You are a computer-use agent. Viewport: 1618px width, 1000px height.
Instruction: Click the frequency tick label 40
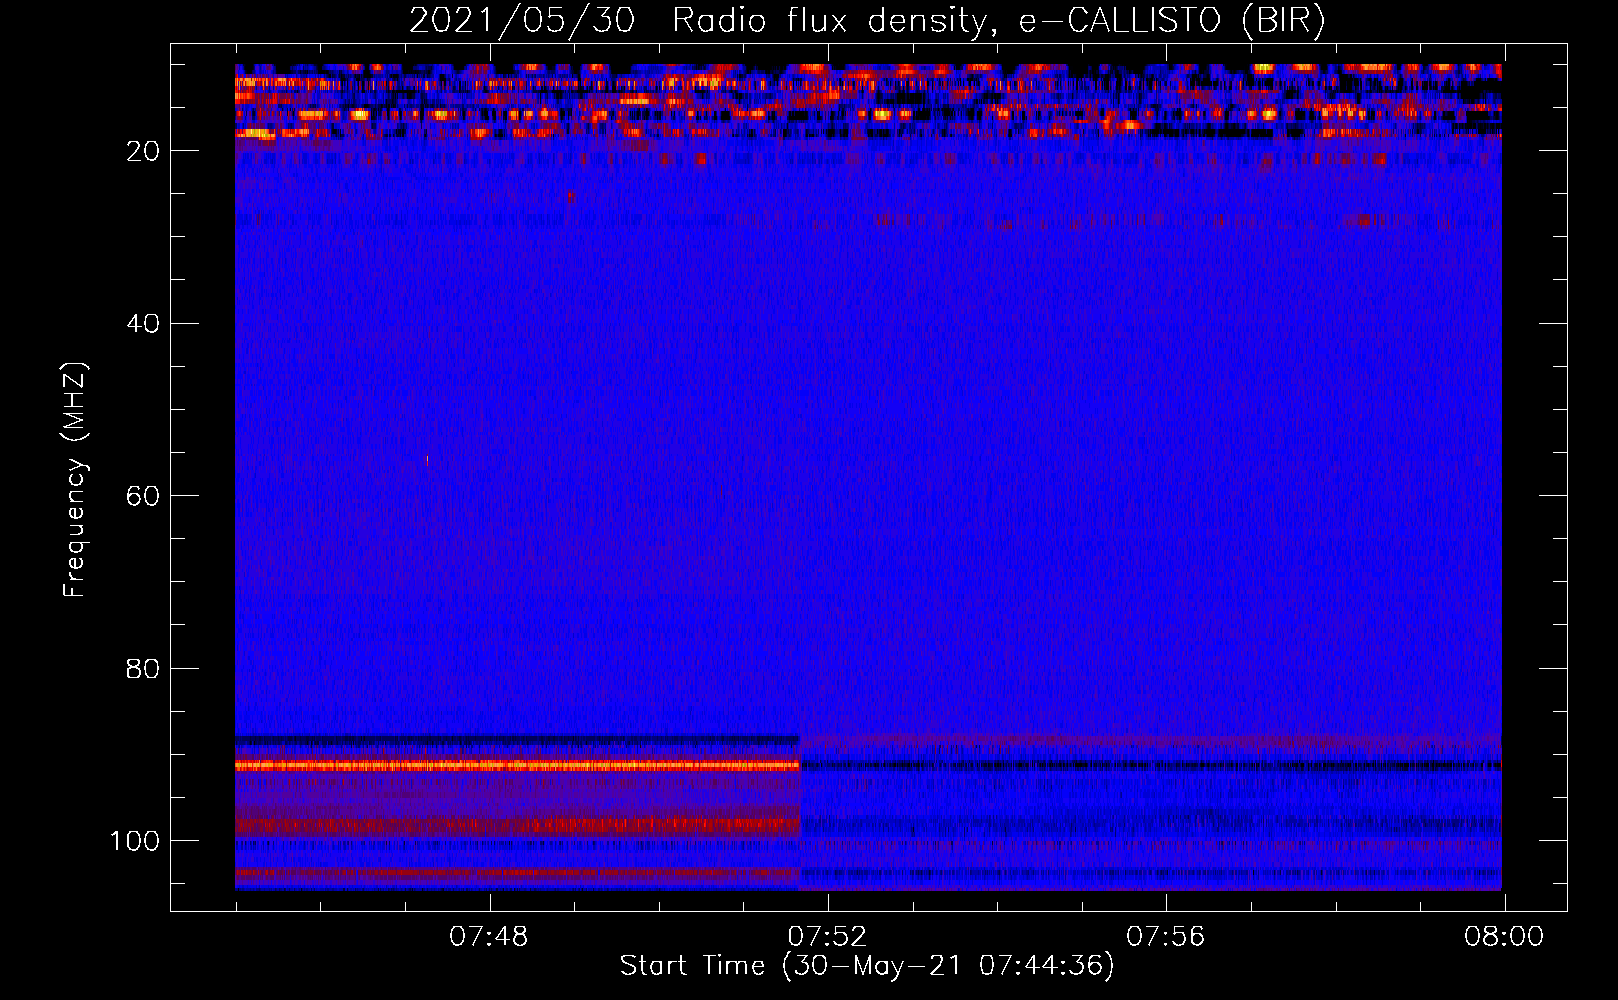coord(143,323)
